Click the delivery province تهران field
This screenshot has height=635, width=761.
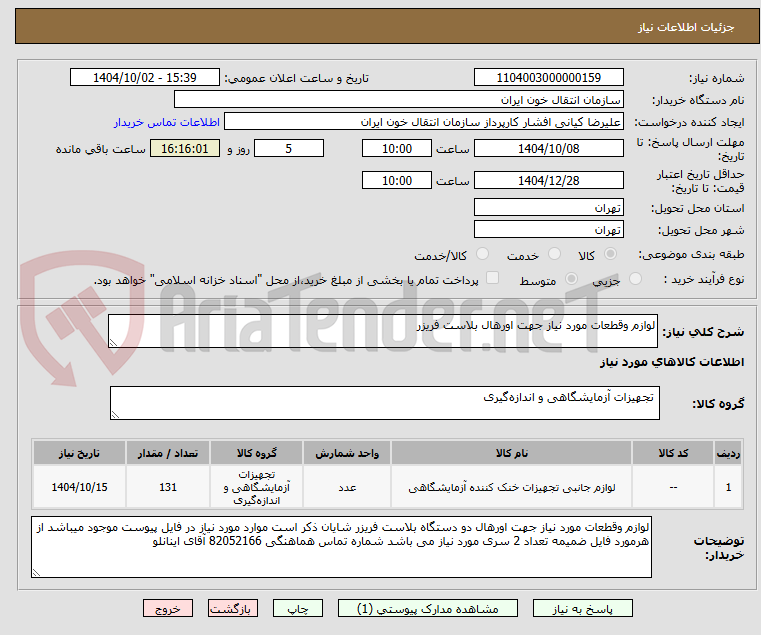[548, 207]
